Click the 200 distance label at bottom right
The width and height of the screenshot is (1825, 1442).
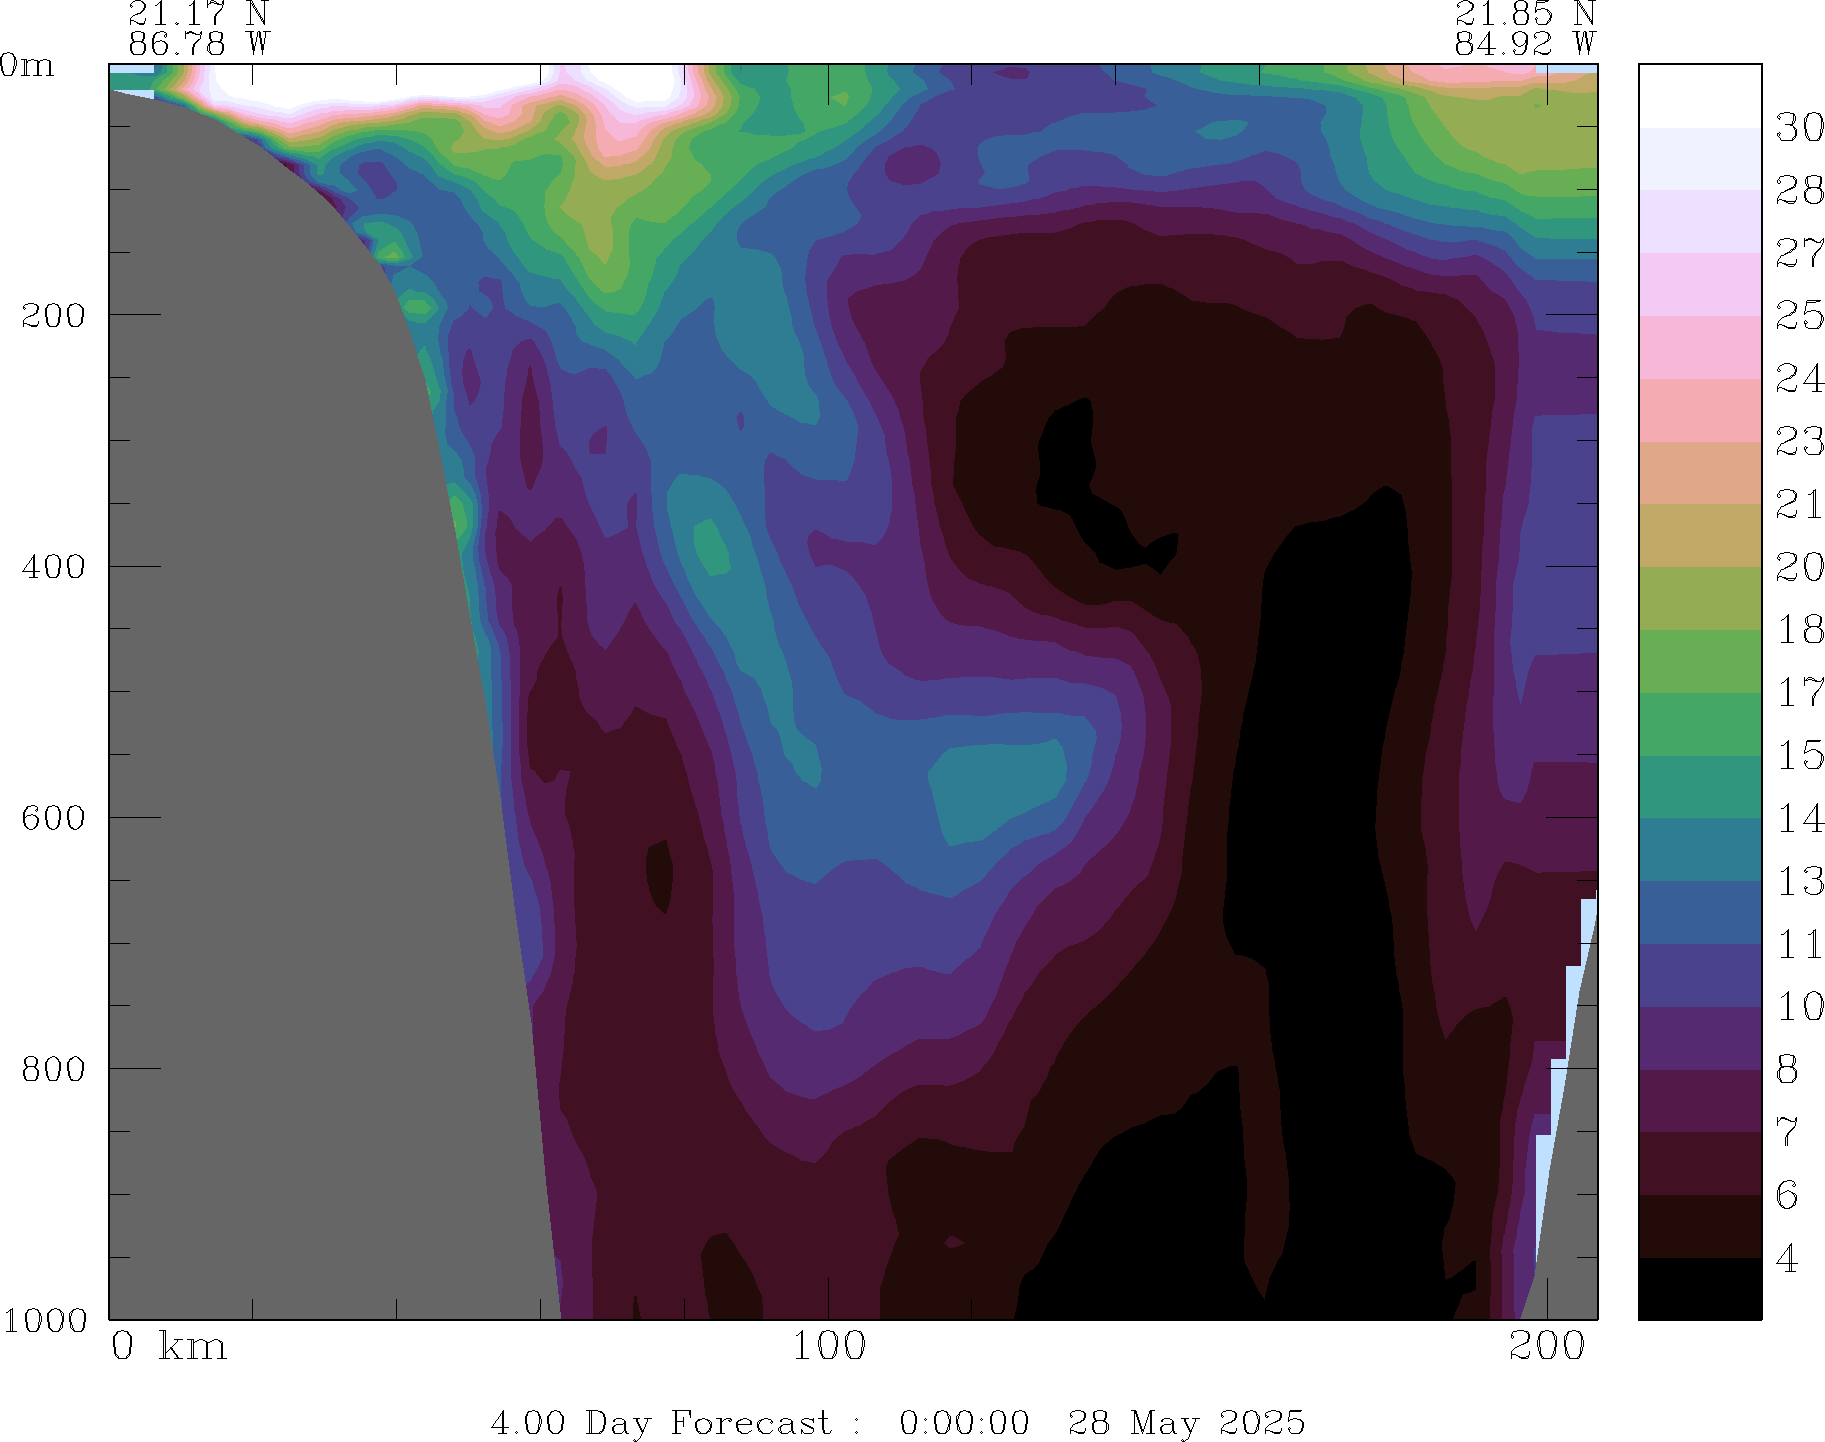click(x=1547, y=1346)
